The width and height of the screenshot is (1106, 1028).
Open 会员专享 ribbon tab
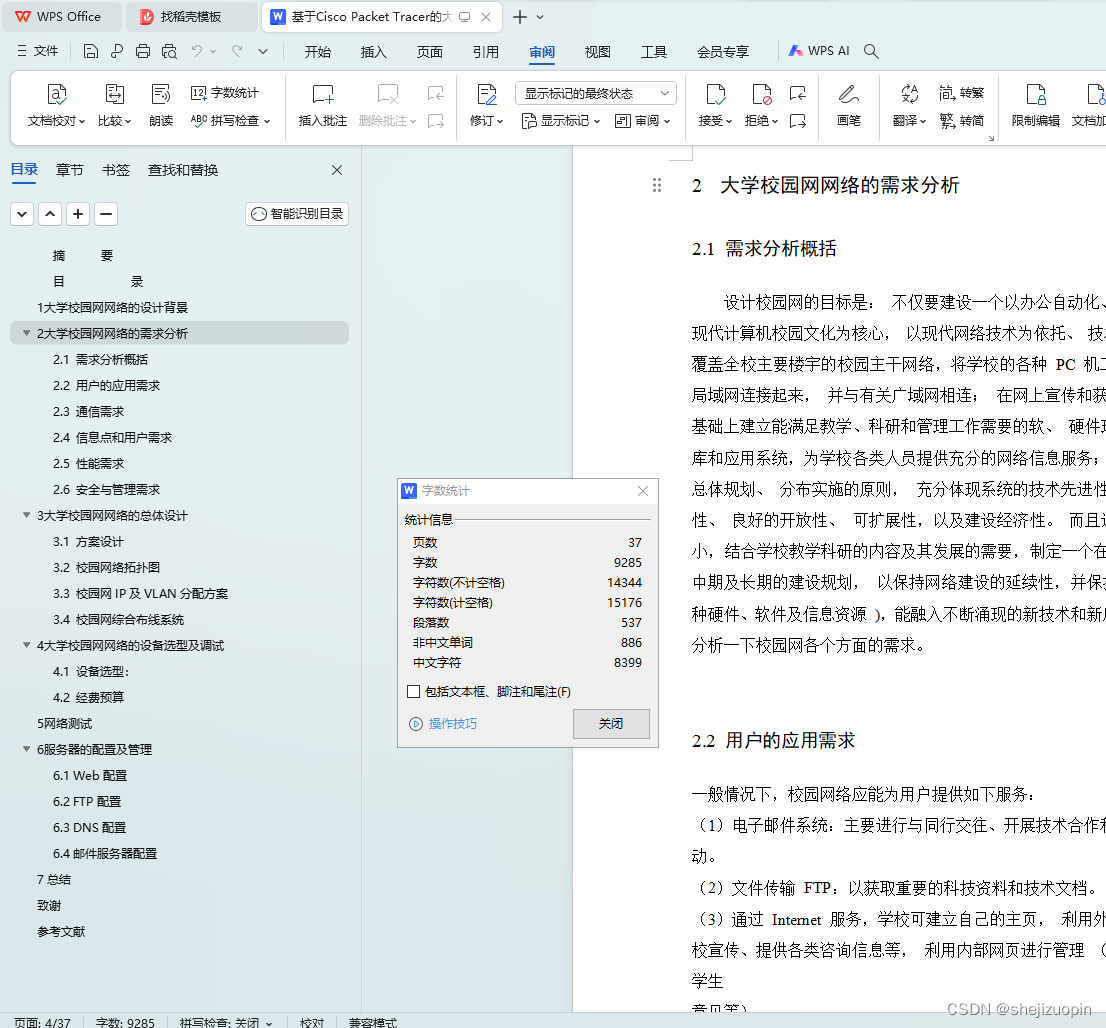[723, 52]
